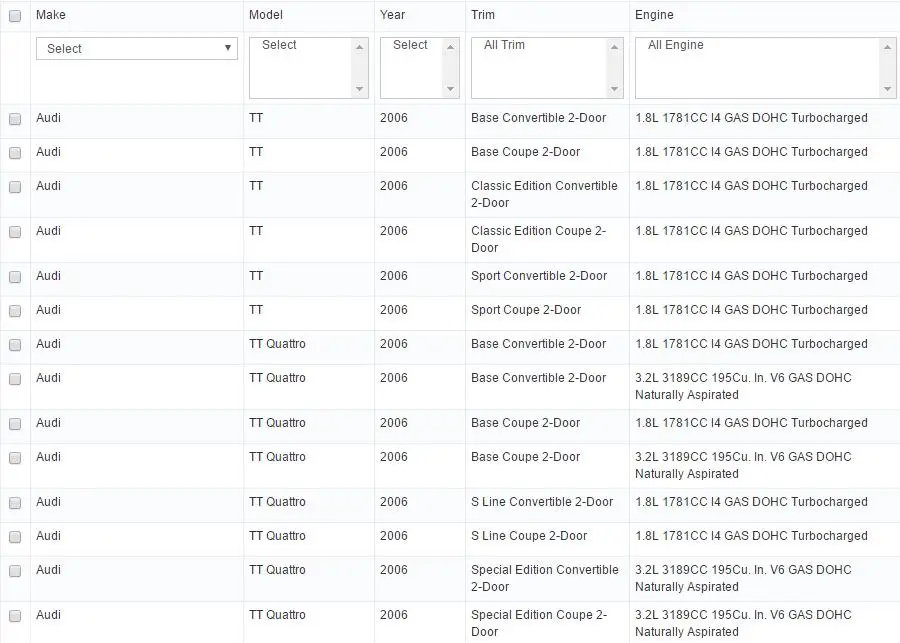Check the TT Quattro S Line Convertible row
The height and width of the screenshot is (643, 900).
click(15, 502)
